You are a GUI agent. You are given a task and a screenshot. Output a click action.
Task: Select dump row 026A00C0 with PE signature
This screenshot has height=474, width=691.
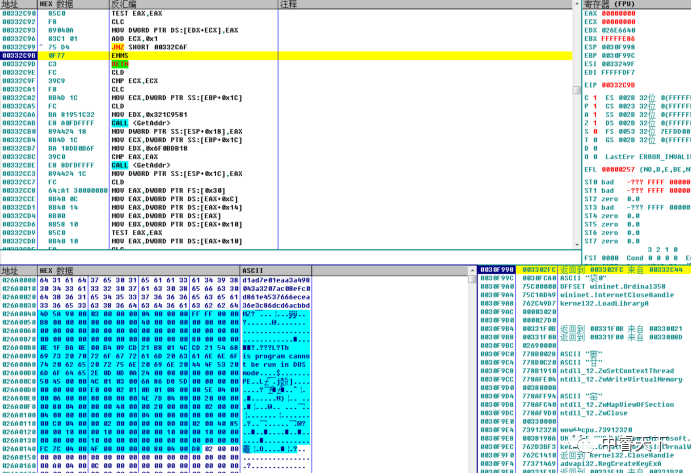pyautogui.click(x=156, y=381)
